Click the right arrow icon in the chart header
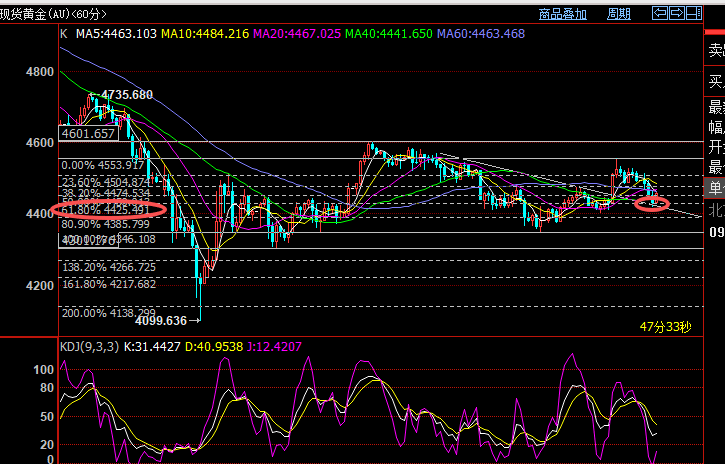 [676, 13]
